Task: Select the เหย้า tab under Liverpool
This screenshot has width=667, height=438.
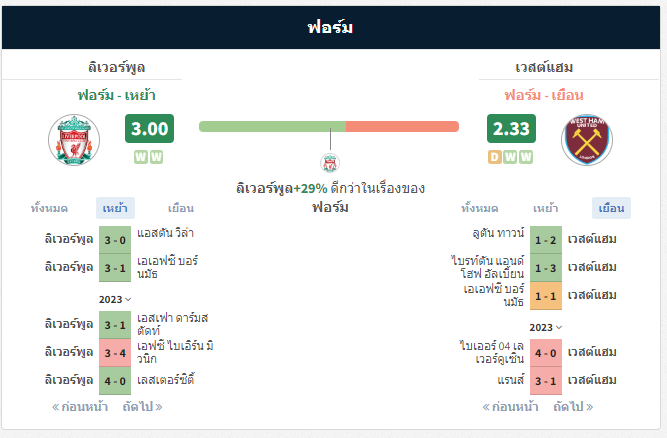Action: 115,208
